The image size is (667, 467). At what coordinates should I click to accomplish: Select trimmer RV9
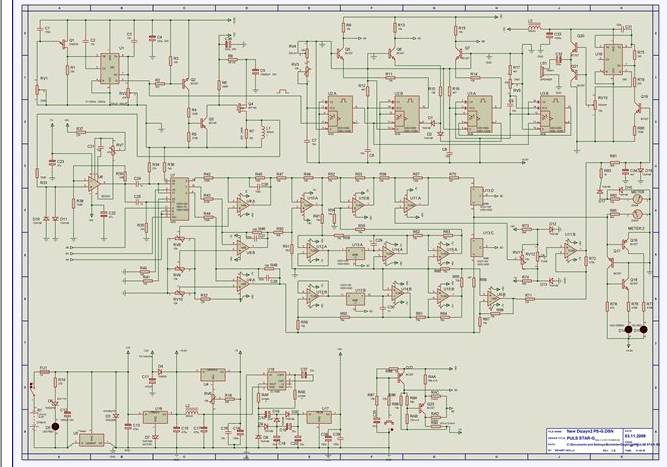click(x=180, y=269)
